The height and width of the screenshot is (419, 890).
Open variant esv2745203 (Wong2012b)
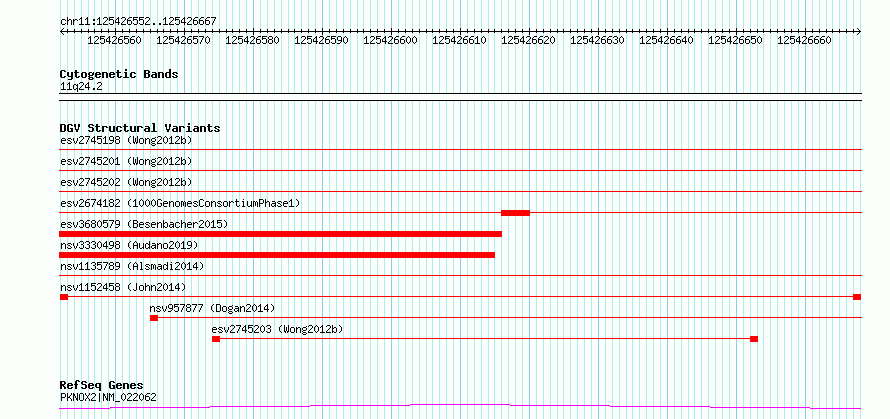tap(278, 329)
